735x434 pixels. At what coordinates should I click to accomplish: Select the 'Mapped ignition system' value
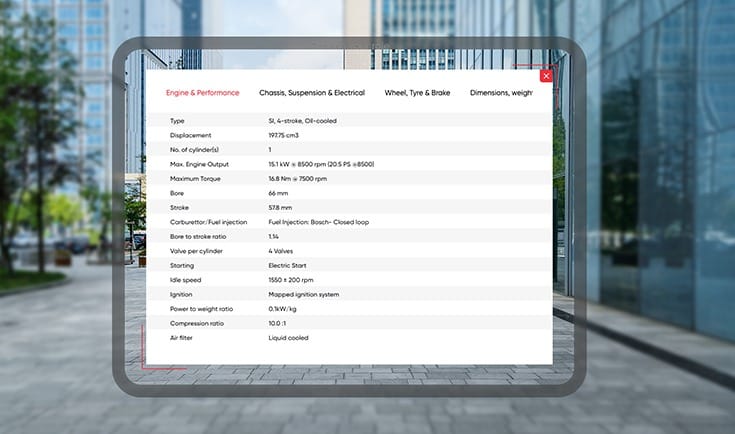click(x=303, y=295)
